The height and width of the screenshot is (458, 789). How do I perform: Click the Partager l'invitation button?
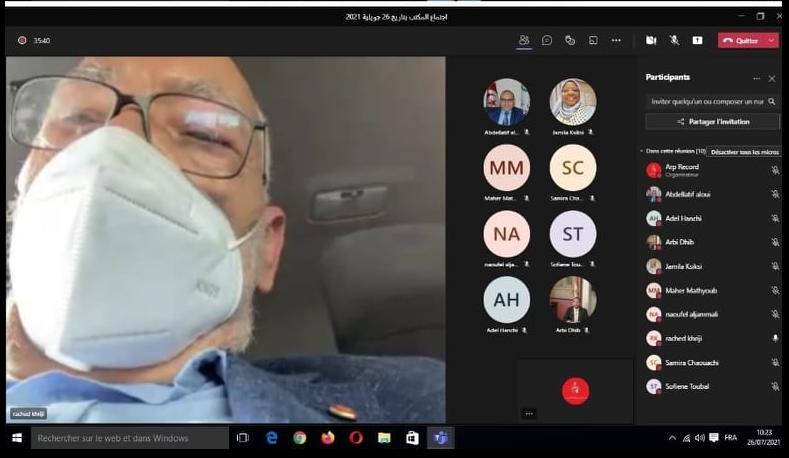[711, 121]
